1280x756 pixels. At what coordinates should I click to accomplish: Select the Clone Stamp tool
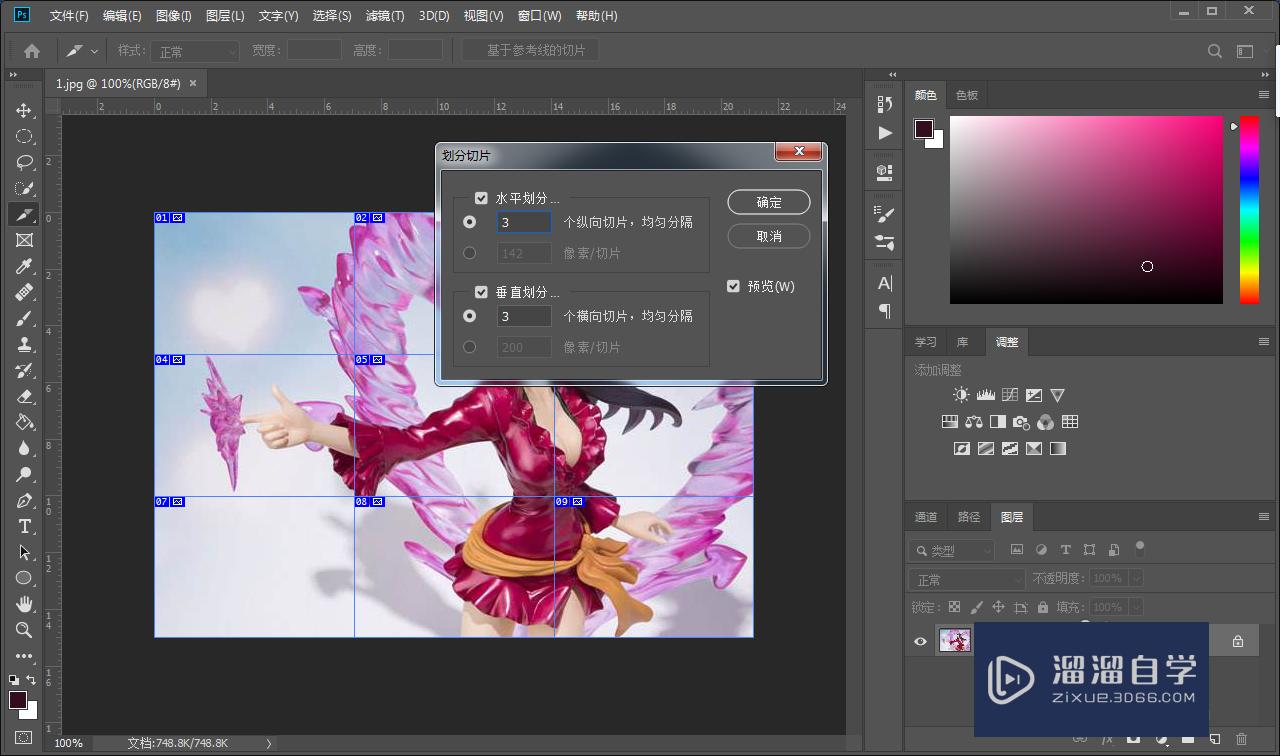[x=24, y=344]
